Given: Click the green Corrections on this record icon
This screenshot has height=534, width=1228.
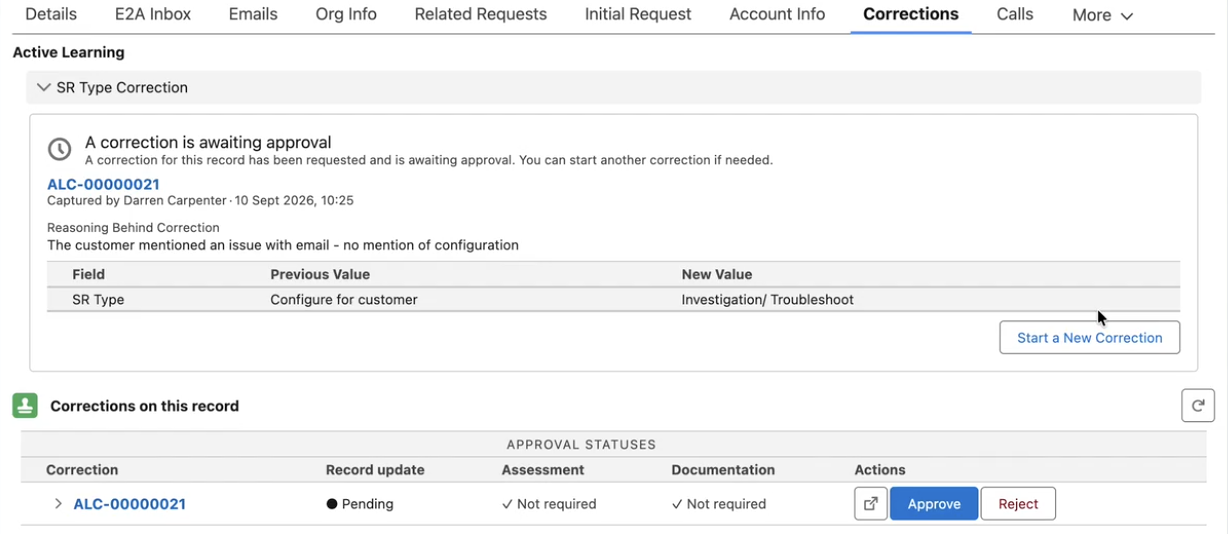Looking at the screenshot, I should (25, 405).
